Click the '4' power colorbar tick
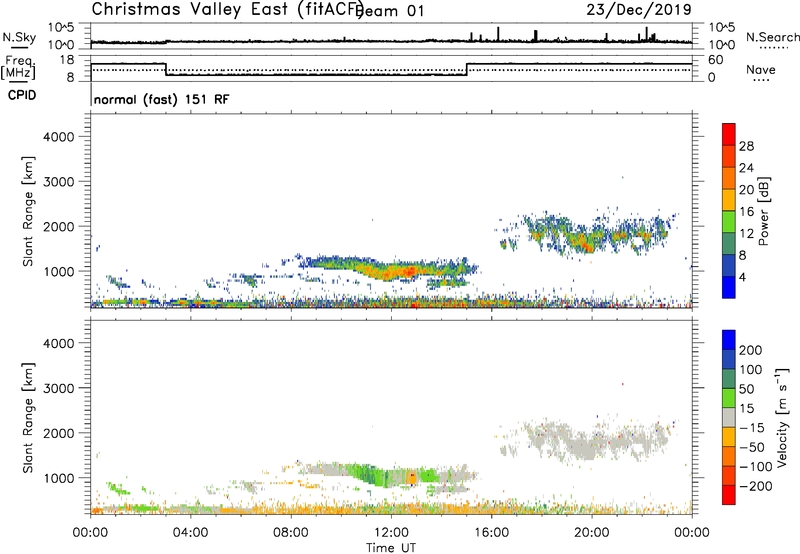Screen dimensions: 800x554 click(x=742, y=277)
